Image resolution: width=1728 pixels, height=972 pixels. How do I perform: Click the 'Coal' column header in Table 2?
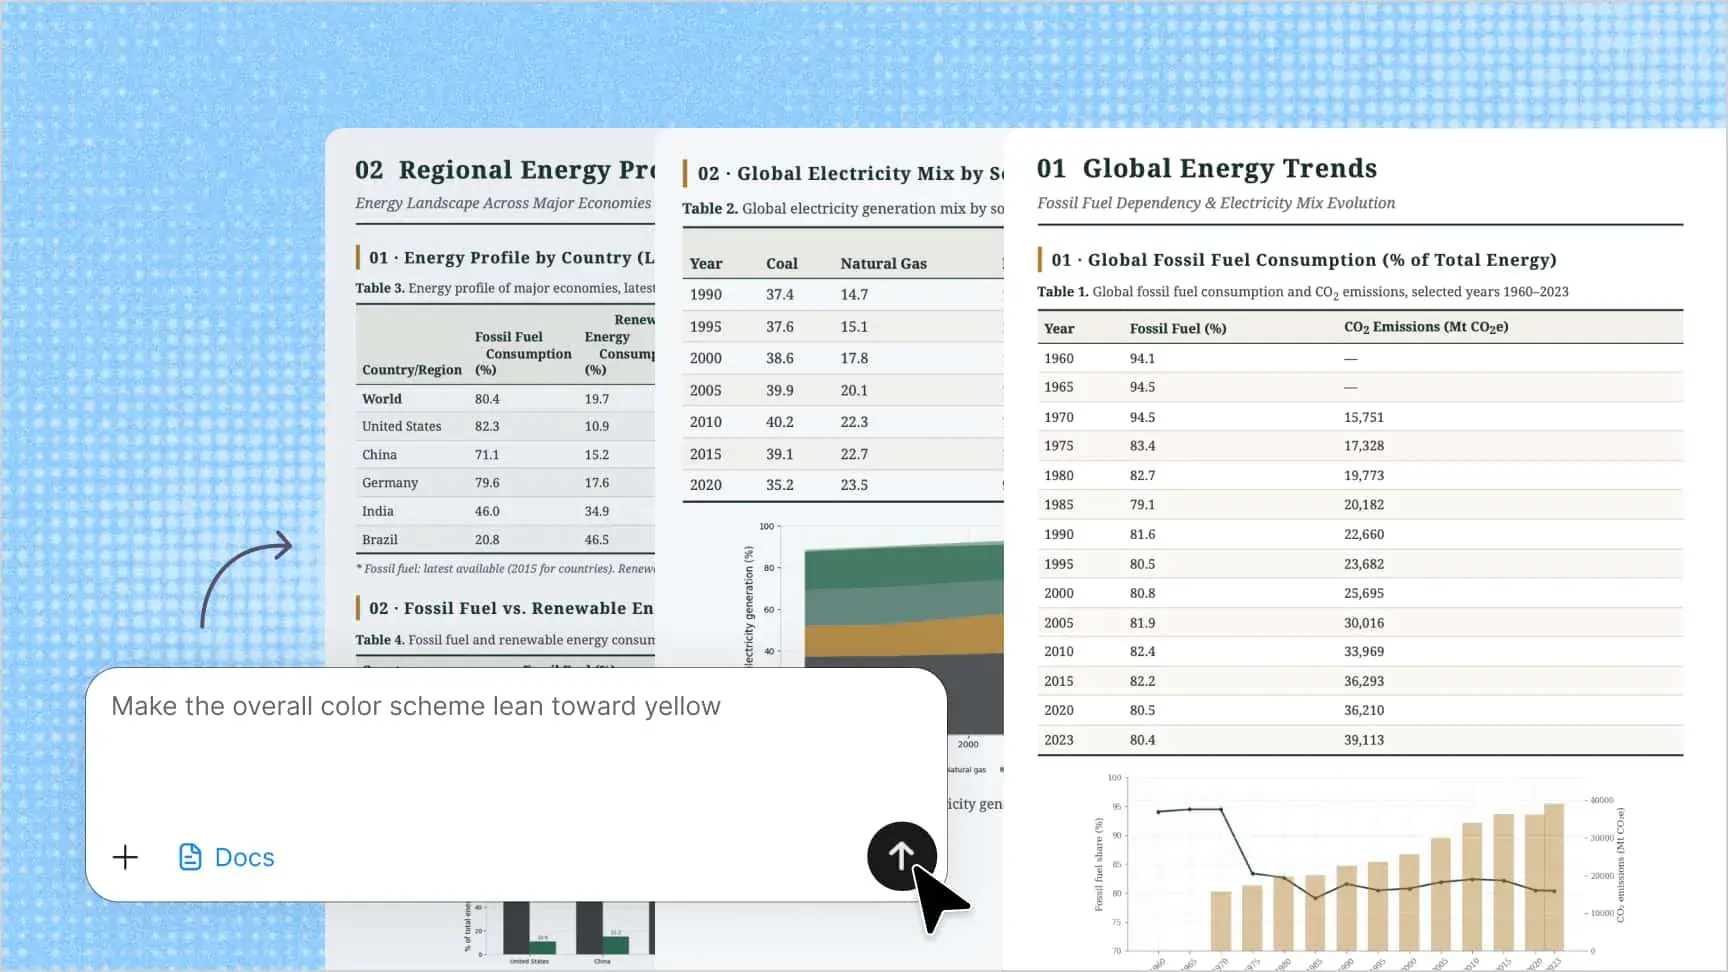pyautogui.click(x=782, y=264)
